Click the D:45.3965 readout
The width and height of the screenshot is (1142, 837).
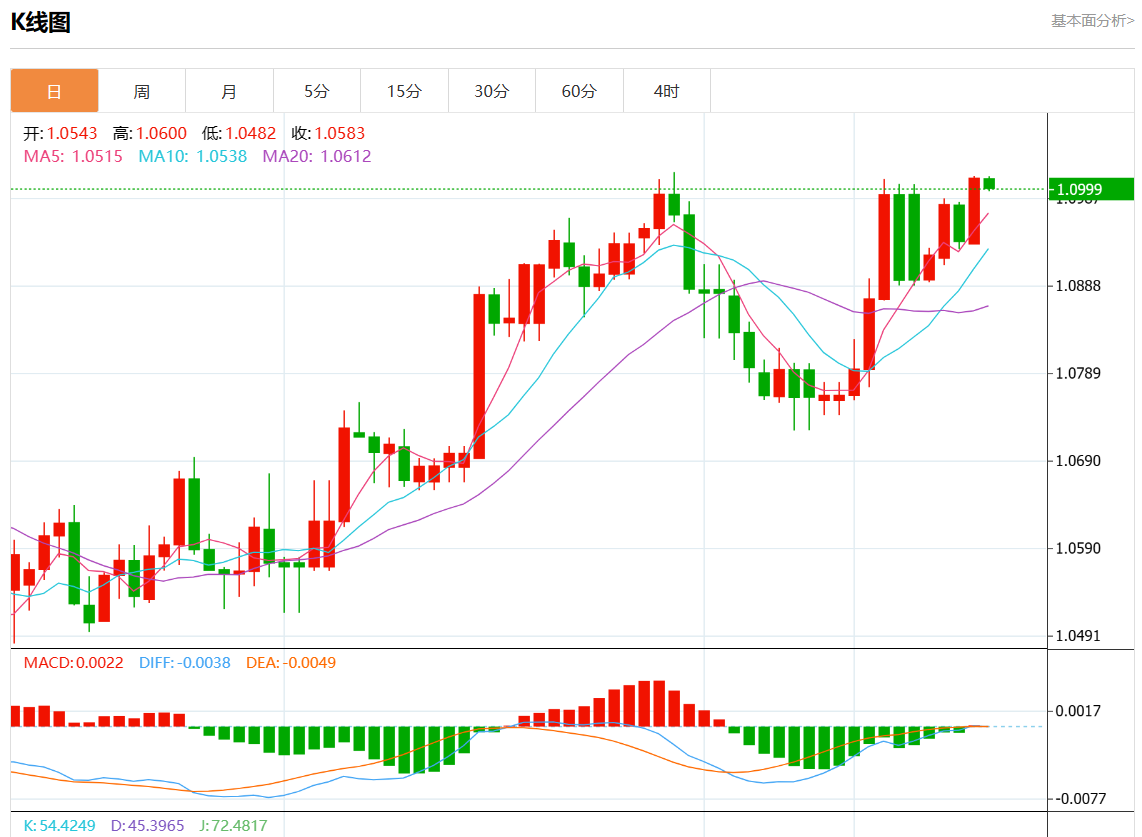coord(147,825)
